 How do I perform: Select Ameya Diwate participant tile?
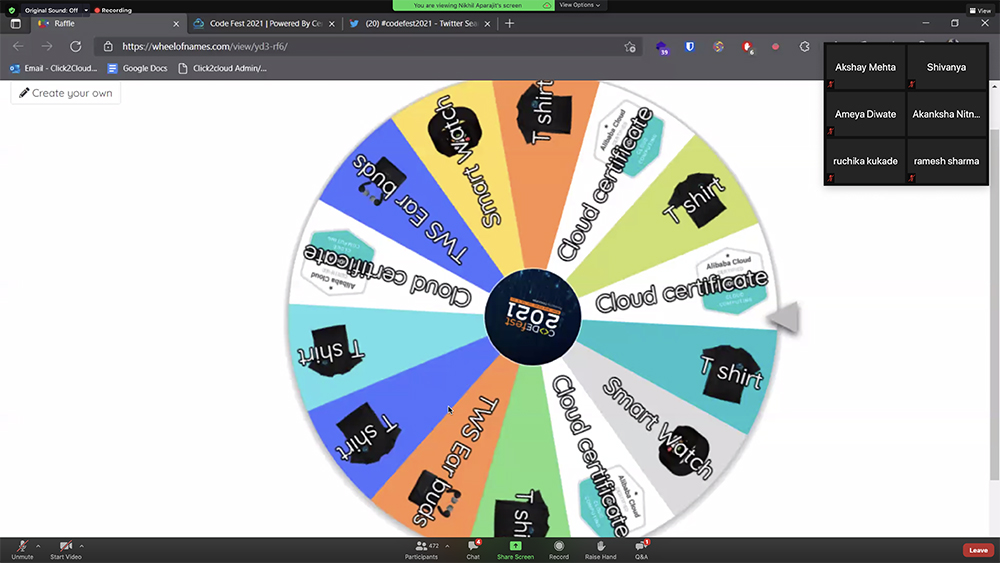tap(865, 114)
